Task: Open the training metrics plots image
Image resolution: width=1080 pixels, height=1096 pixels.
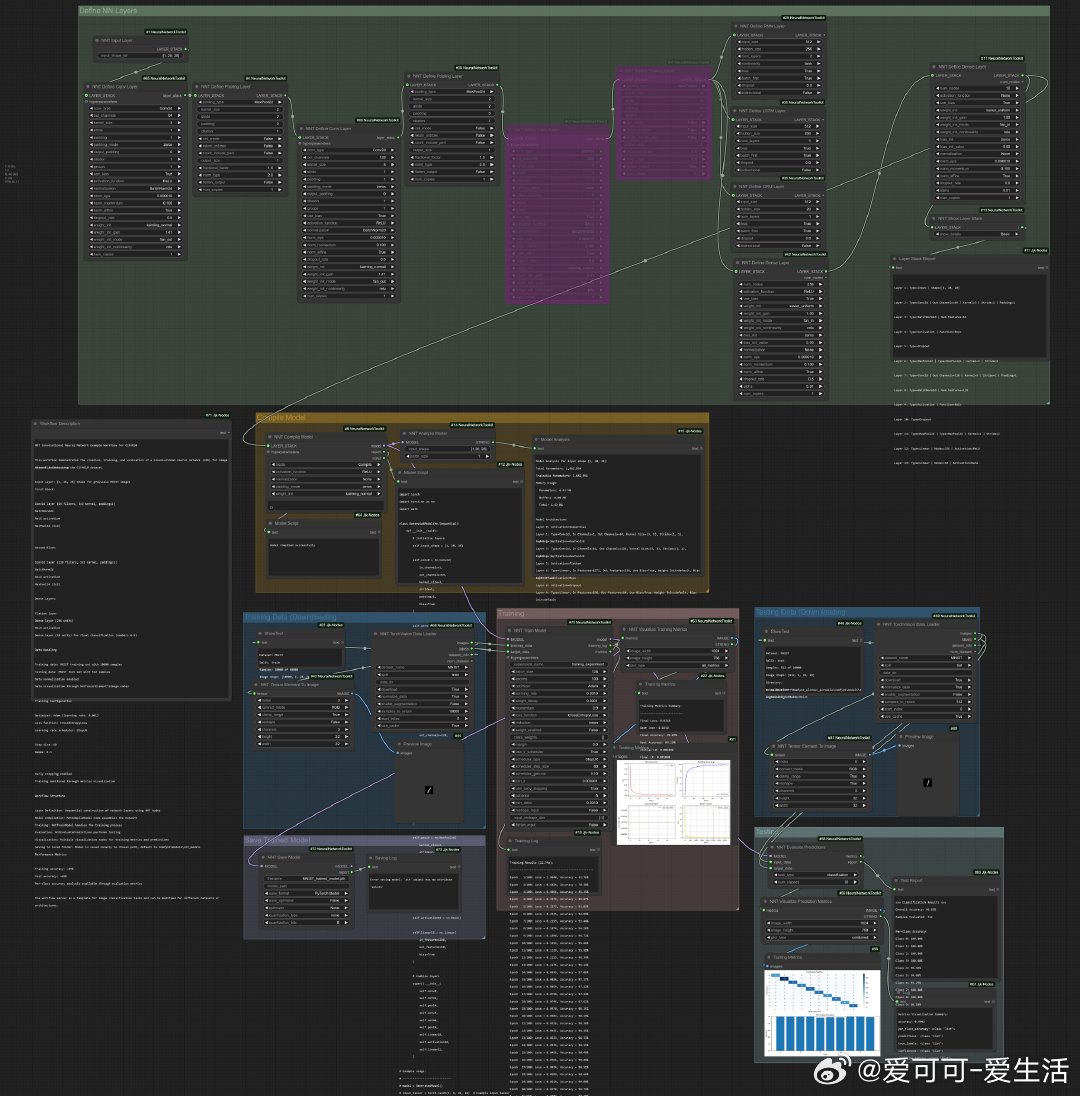Action: pos(673,802)
